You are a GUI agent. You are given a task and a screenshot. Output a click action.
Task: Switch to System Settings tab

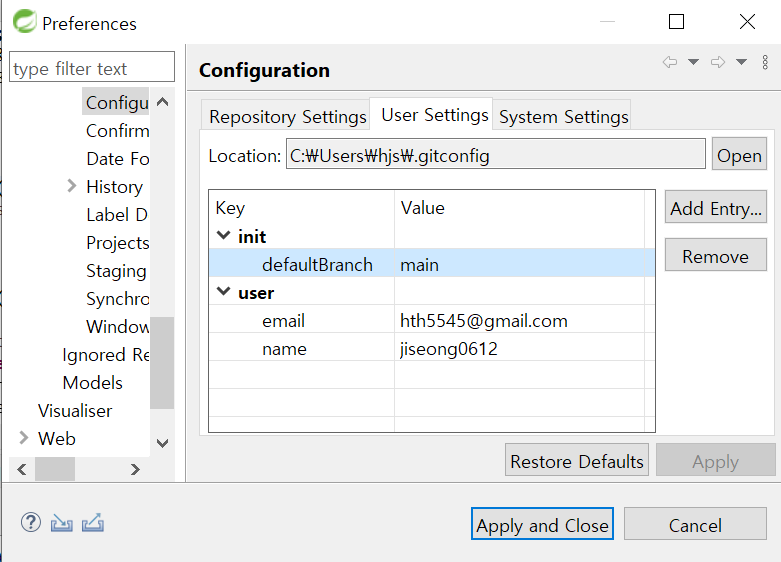pyautogui.click(x=563, y=117)
